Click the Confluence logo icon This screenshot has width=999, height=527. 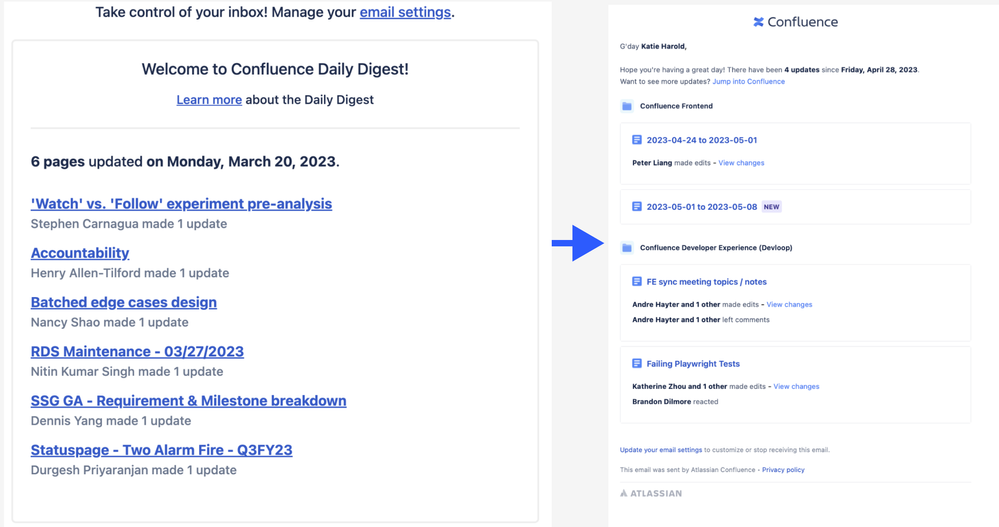click(758, 22)
